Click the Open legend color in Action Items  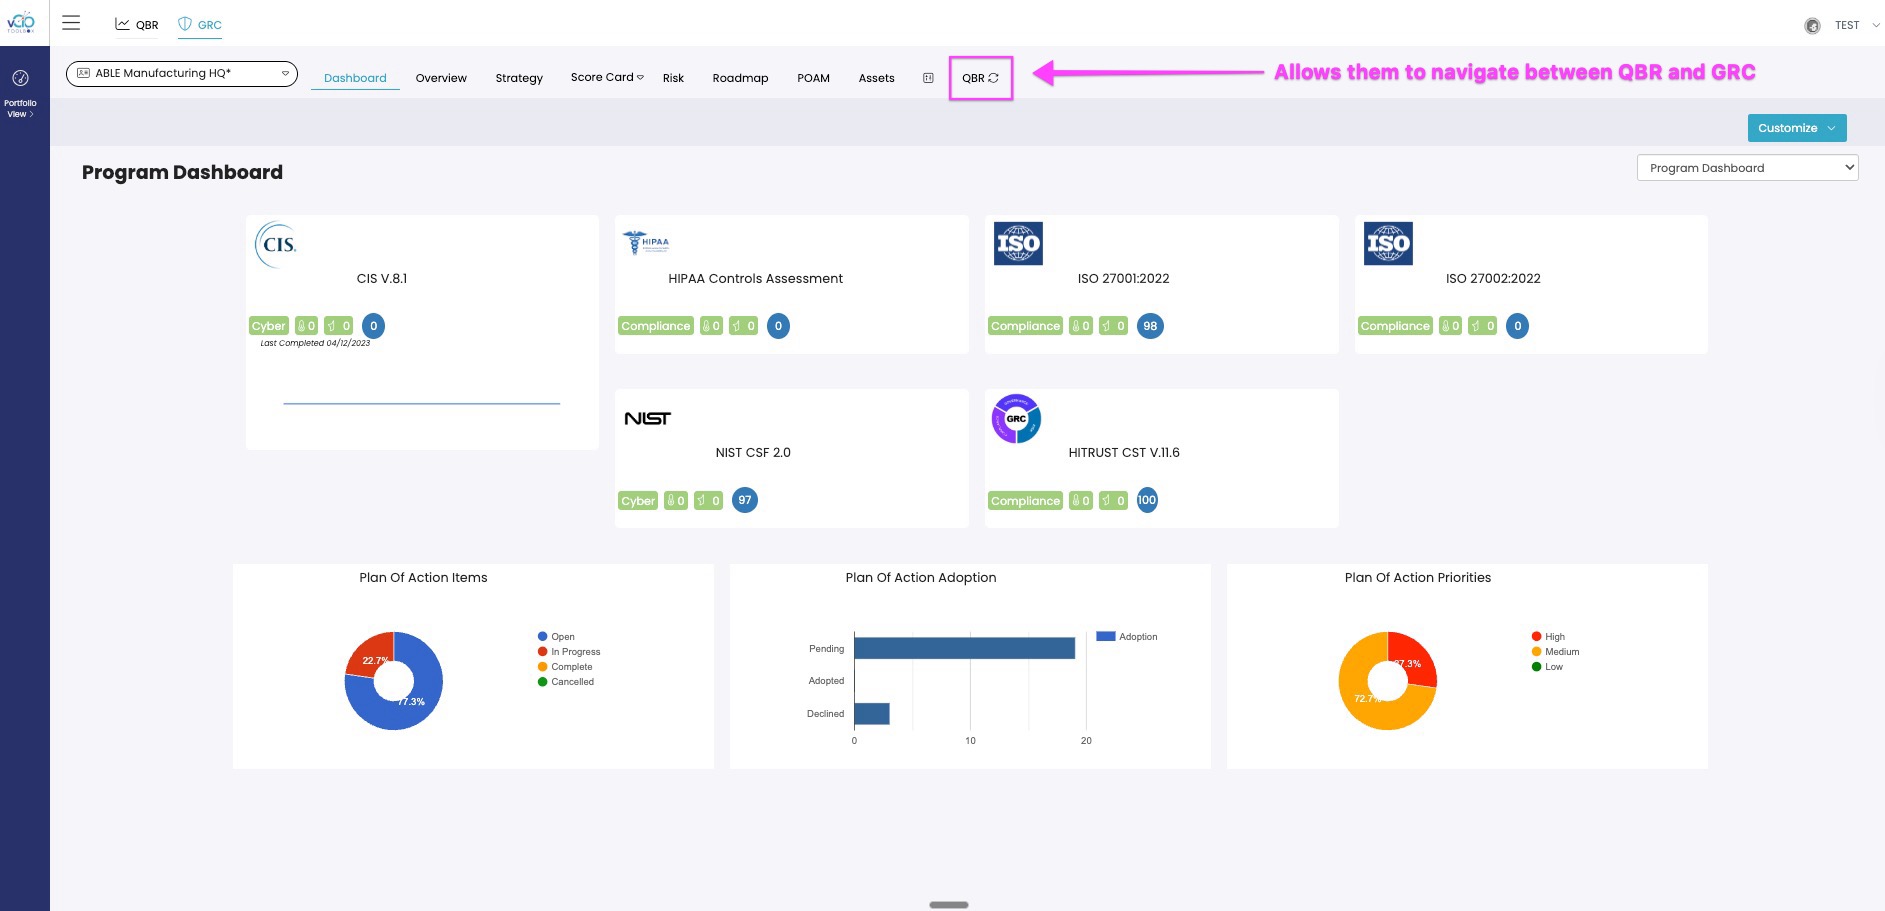[542, 636]
